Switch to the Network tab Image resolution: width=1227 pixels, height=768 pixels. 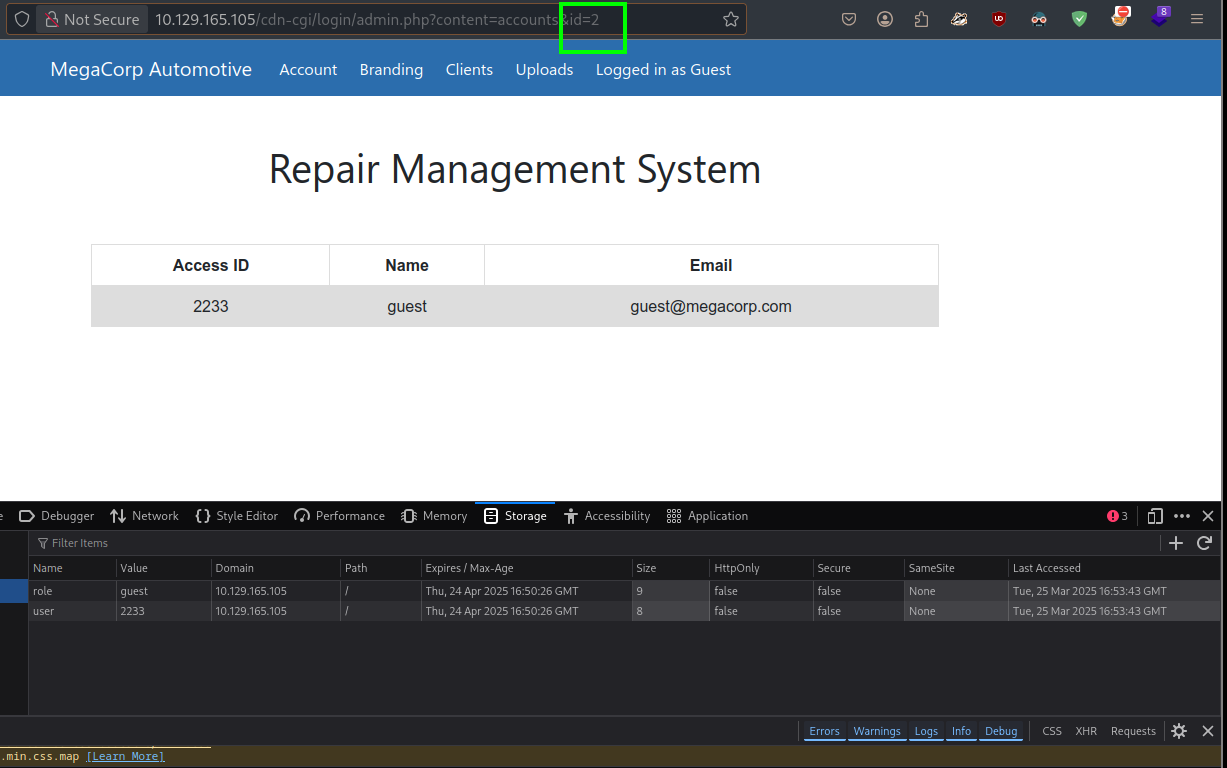(x=144, y=516)
